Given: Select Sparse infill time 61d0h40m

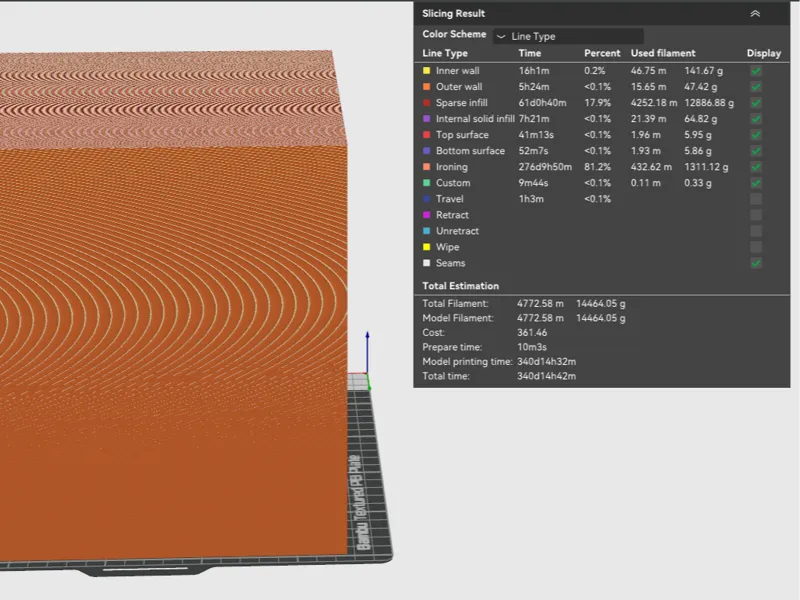Looking at the screenshot, I should (542, 103).
